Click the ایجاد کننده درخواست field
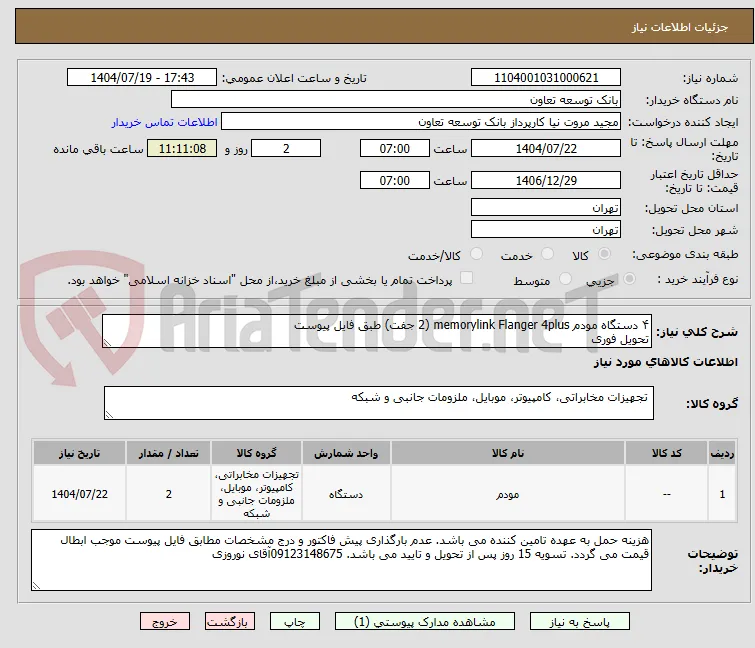This screenshot has width=755, height=648. click(x=421, y=122)
